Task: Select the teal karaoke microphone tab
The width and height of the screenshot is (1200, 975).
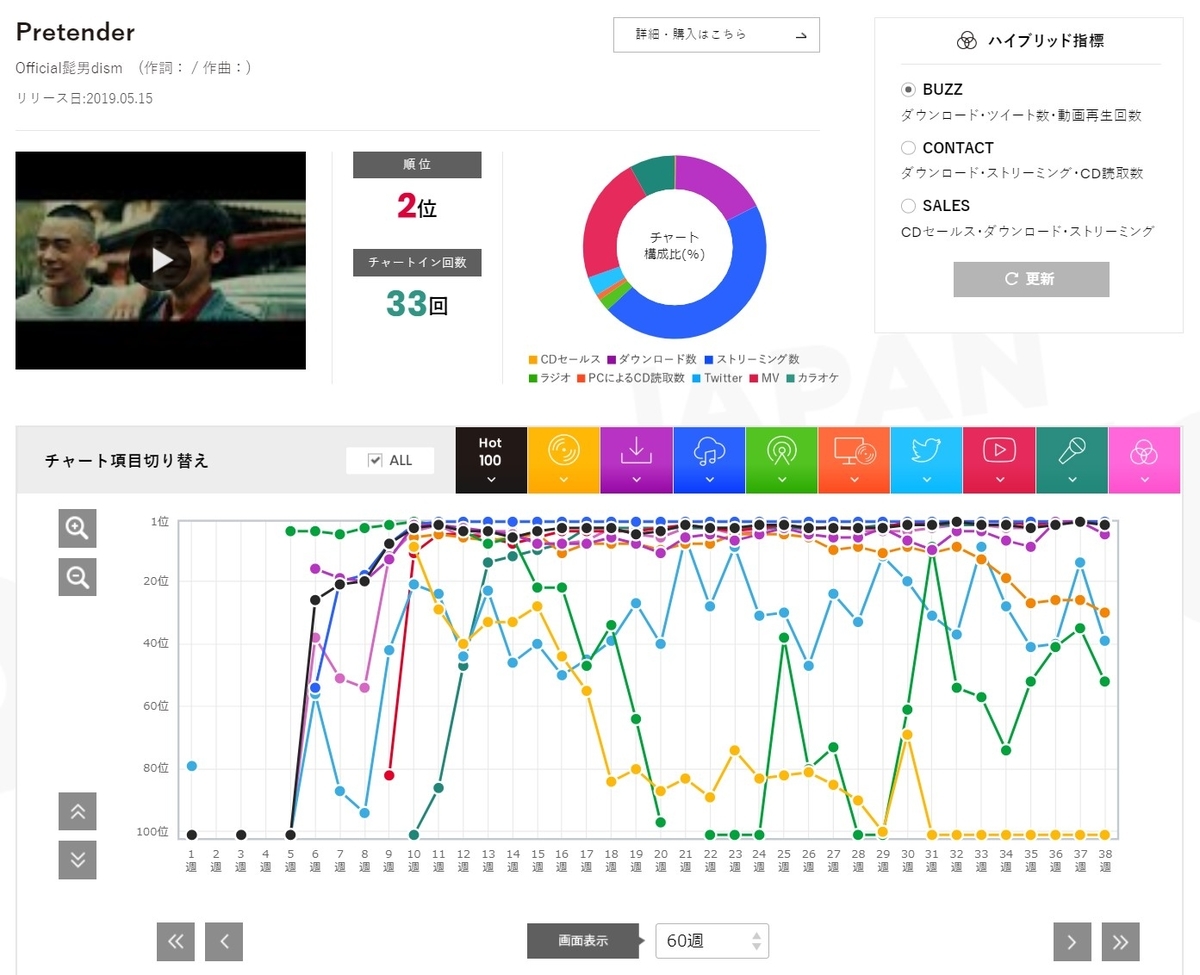Action: pyautogui.click(x=1072, y=460)
